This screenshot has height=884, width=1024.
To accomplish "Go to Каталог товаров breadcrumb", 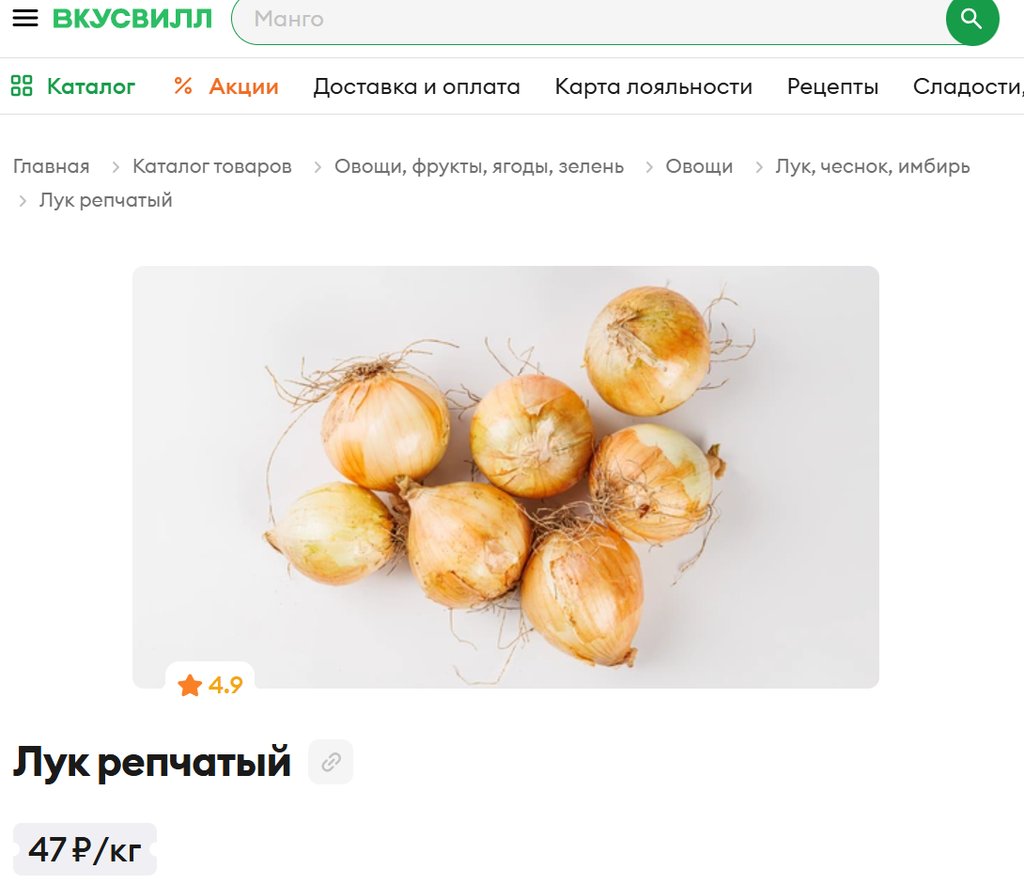I will pos(212,166).
